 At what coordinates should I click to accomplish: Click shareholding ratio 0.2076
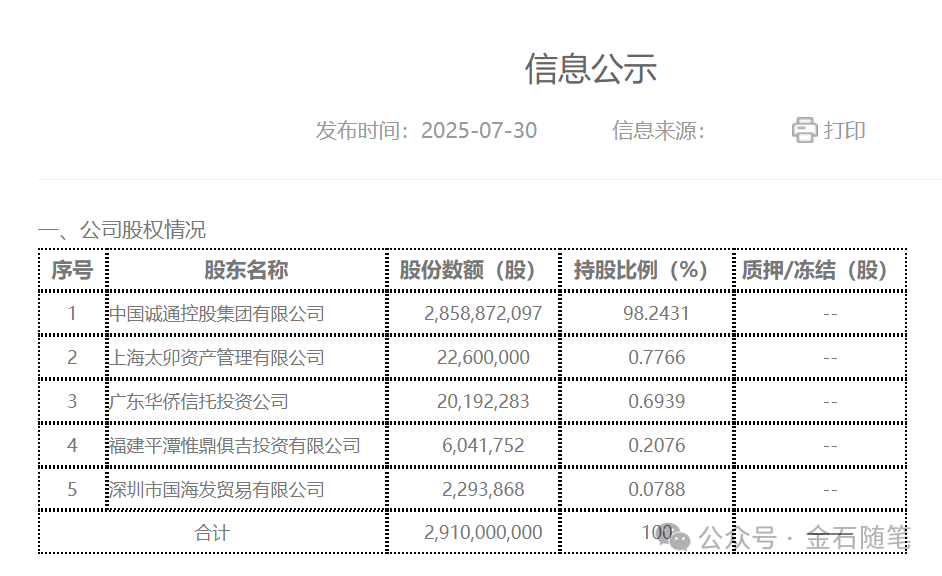(x=657, y=445)
